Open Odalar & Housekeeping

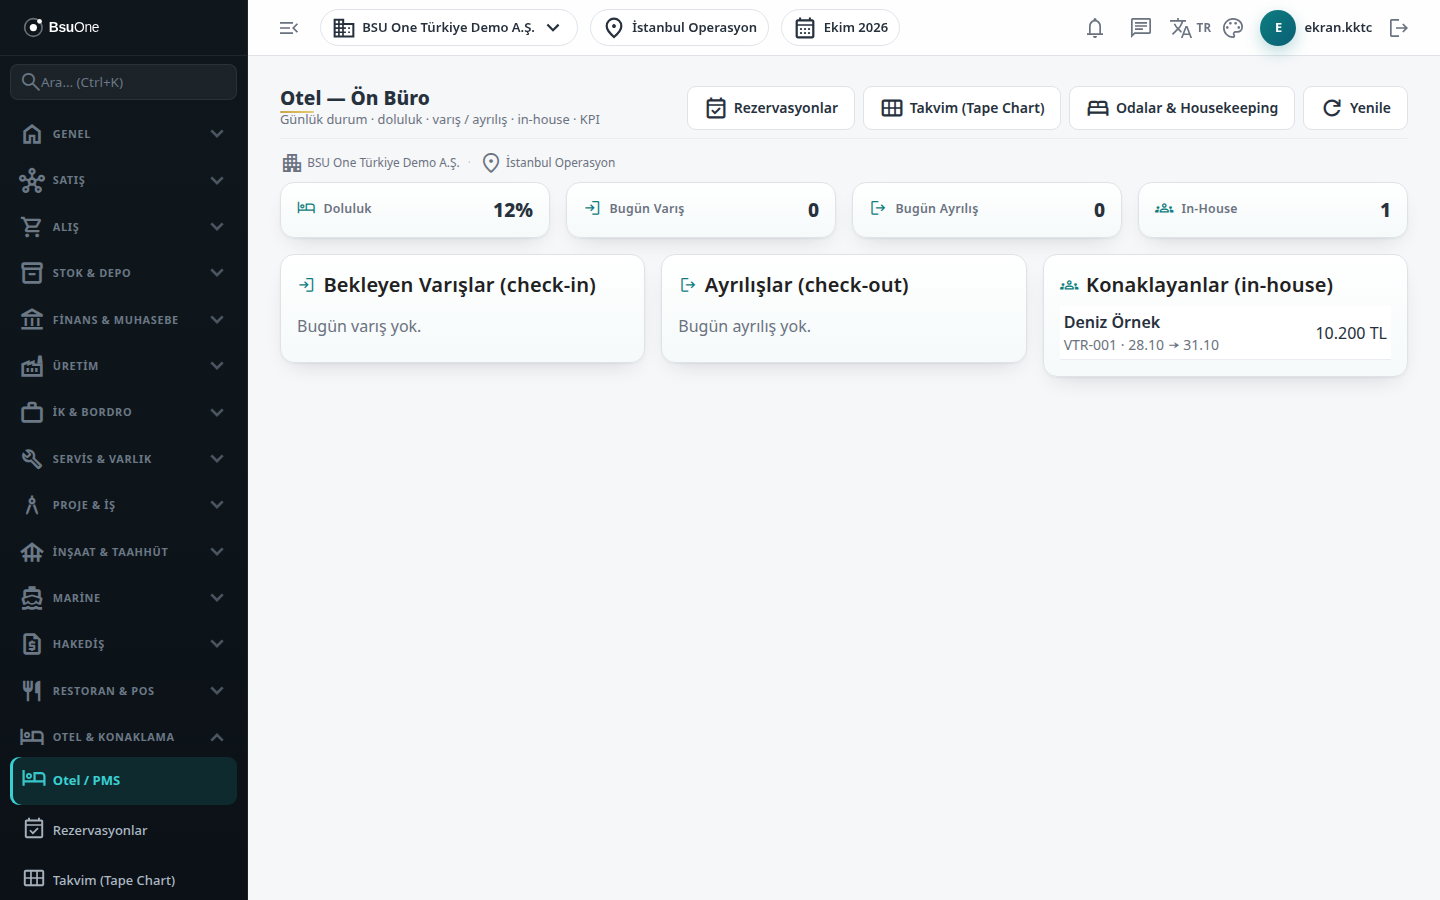(1182, 108)
